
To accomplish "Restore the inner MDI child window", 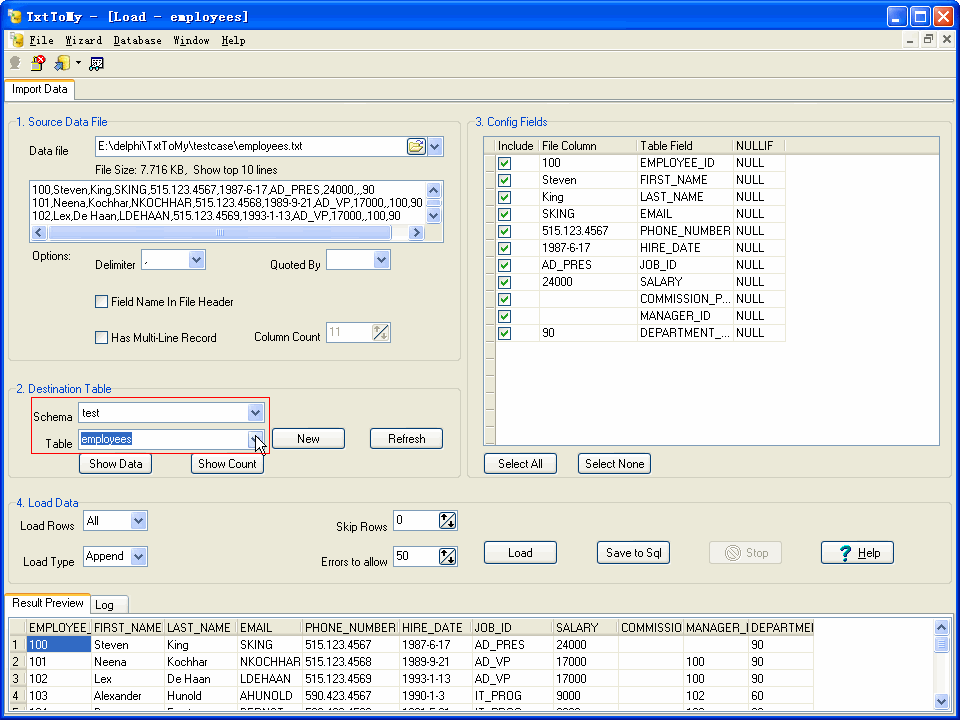I will pyautogui.click(x=928, y=40).
